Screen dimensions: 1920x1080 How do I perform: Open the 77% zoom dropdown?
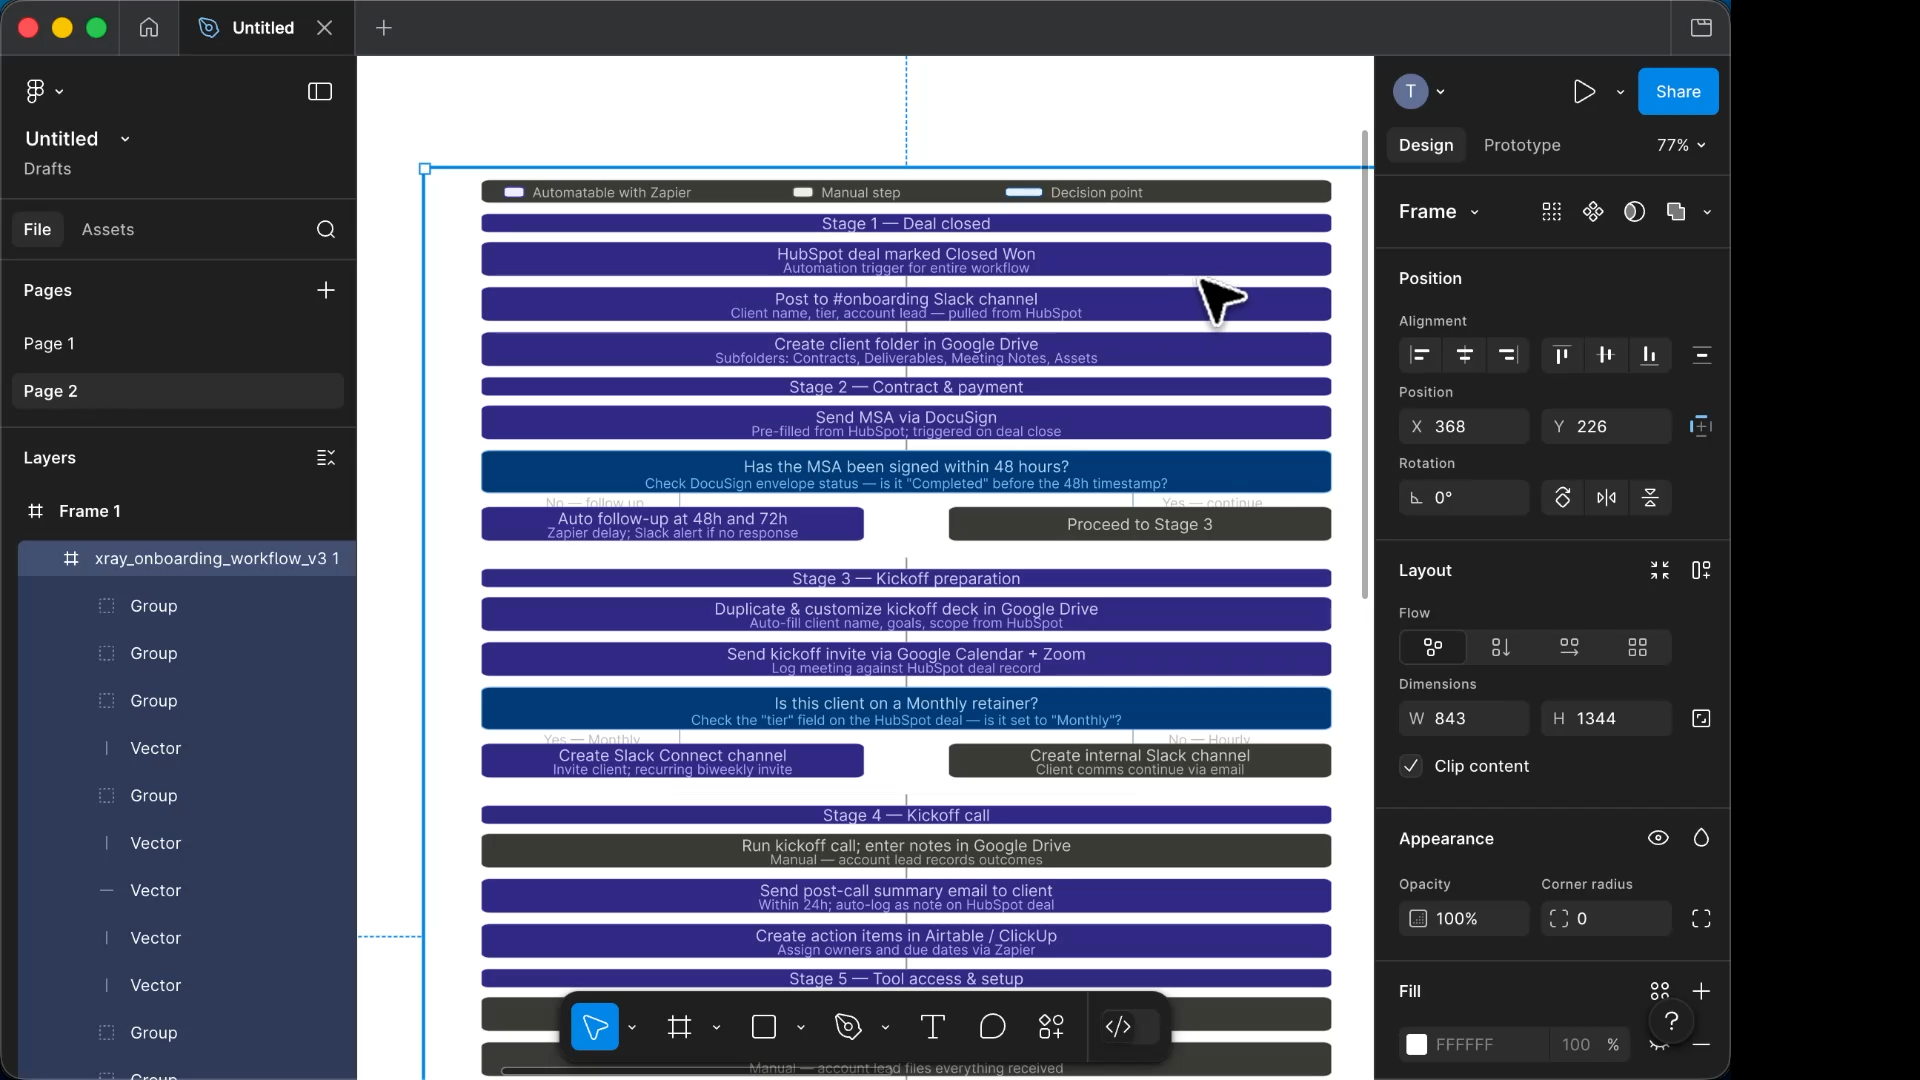(1682, 145)
